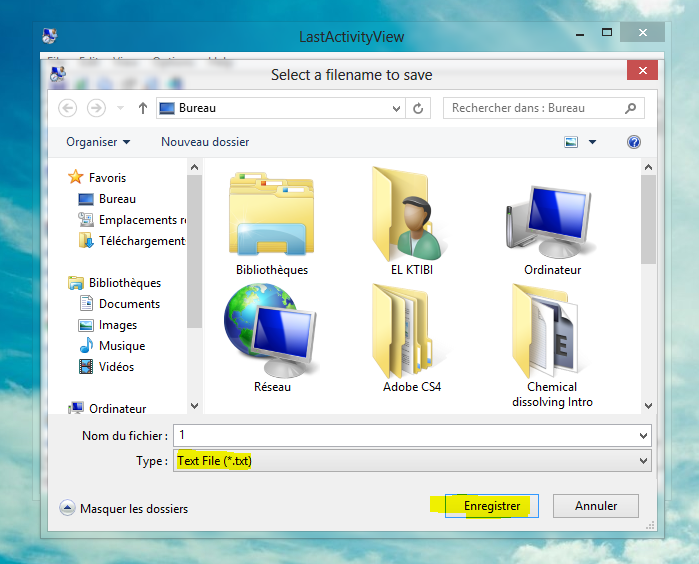The width and height of the screenshot is (699, 564).
Task: Open the Bibliothèques folder icon
Action: click(x=271, y=214)
